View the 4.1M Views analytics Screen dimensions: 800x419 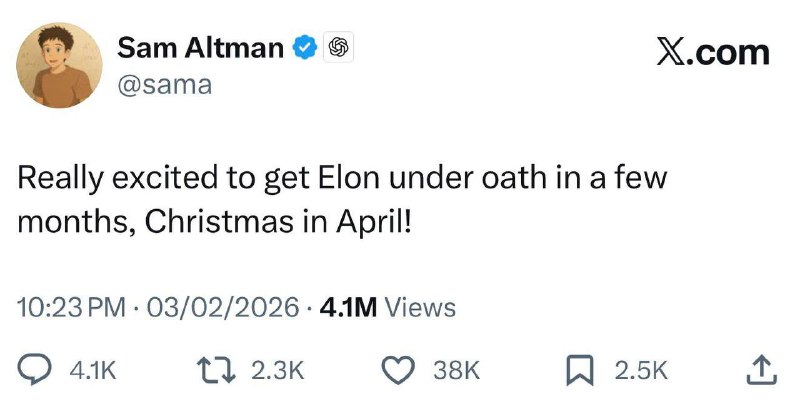(386, 308)
